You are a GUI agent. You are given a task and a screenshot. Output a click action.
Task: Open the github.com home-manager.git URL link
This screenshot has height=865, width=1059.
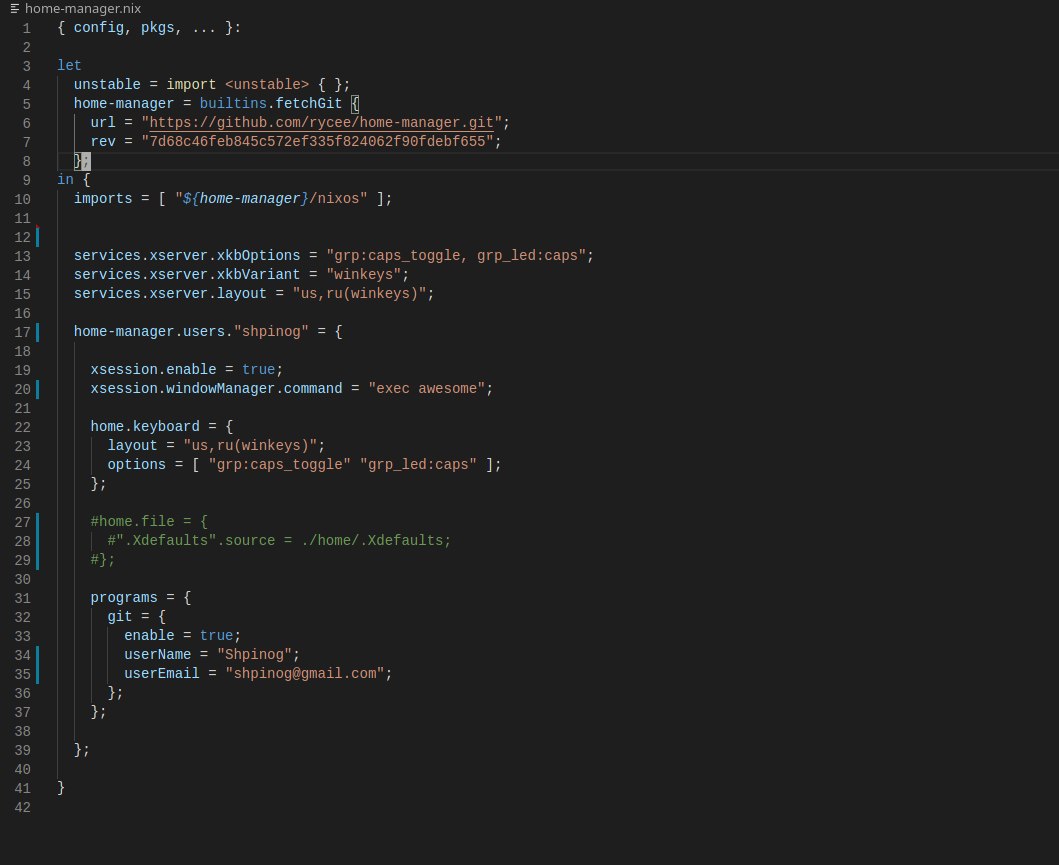321,122
